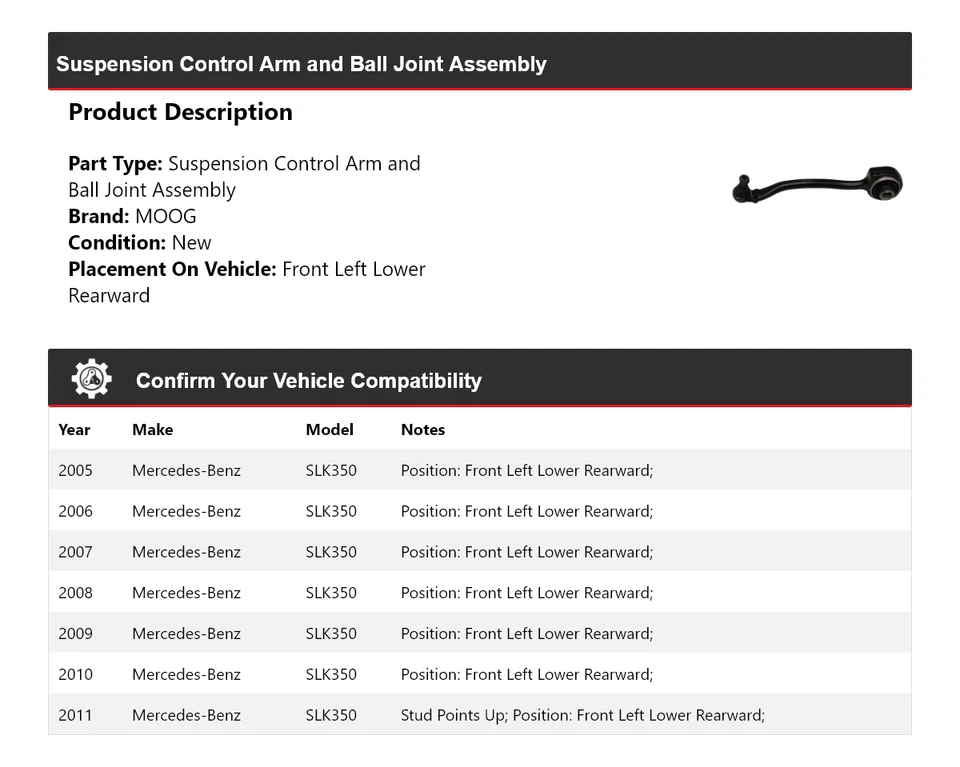Screen dimensions: 960x767
Task: Click the Brand MOOG text
Action: [x=132, y=216]
